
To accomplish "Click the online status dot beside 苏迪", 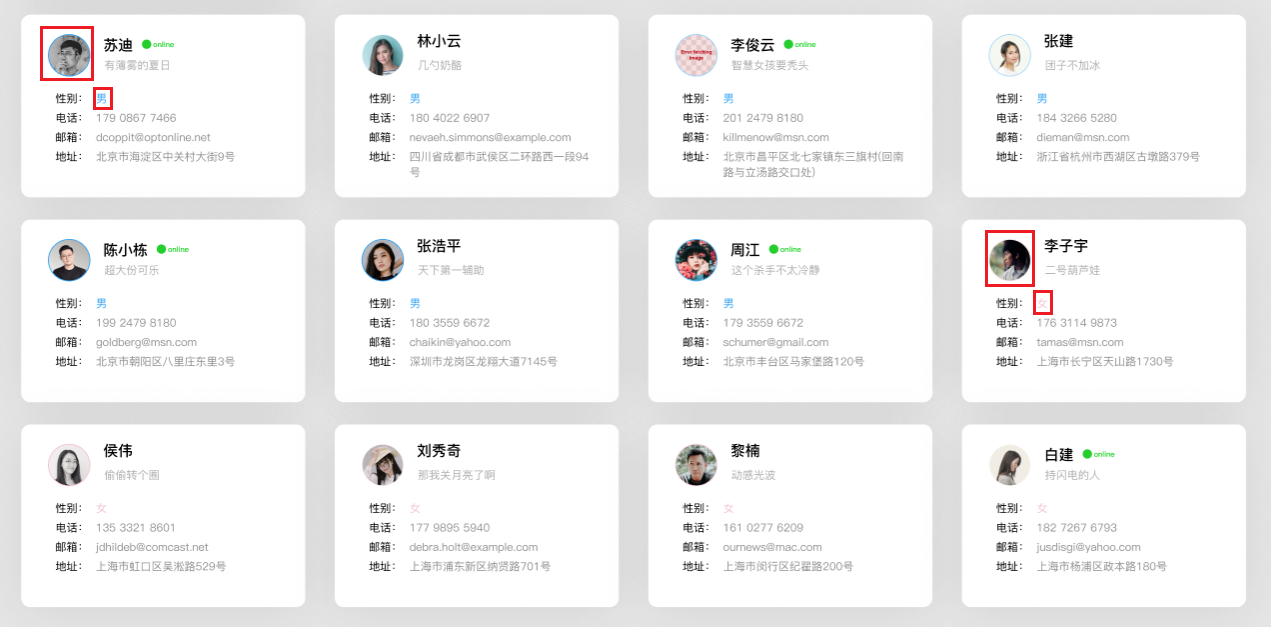I will (x=147, y=44).
